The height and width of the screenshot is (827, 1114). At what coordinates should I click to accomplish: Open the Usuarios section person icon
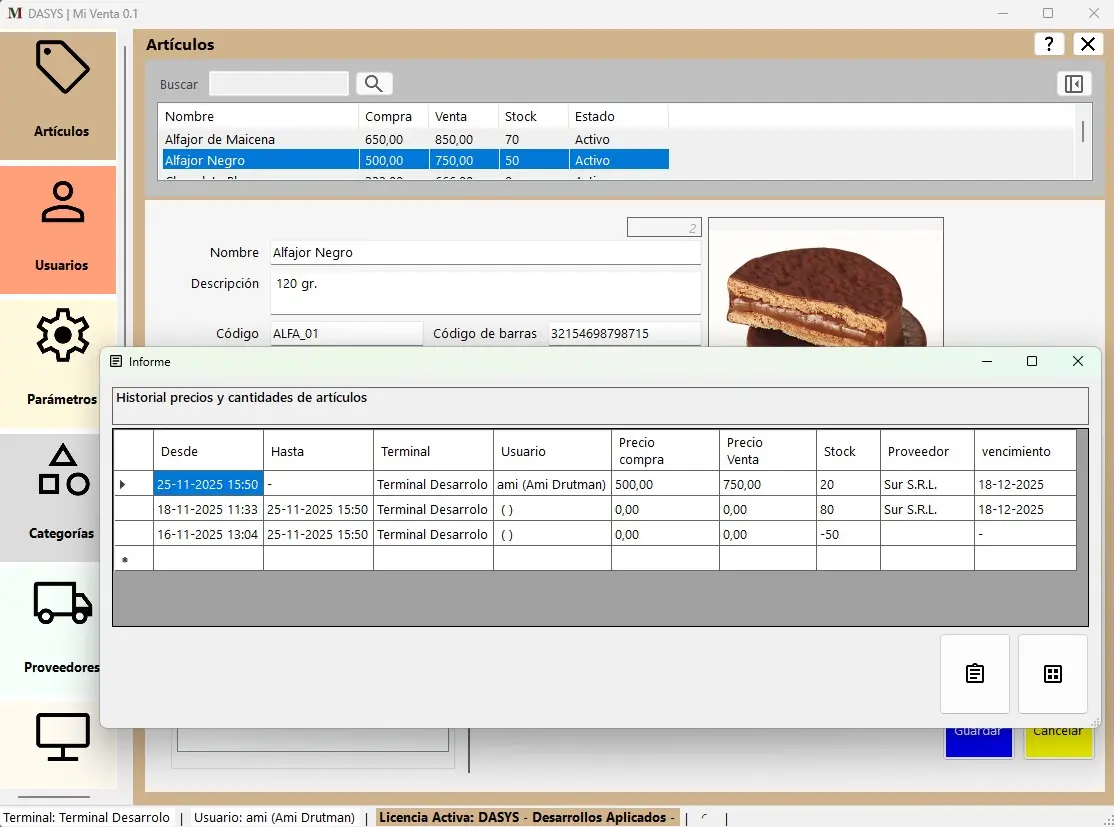[x=62, y=203]
